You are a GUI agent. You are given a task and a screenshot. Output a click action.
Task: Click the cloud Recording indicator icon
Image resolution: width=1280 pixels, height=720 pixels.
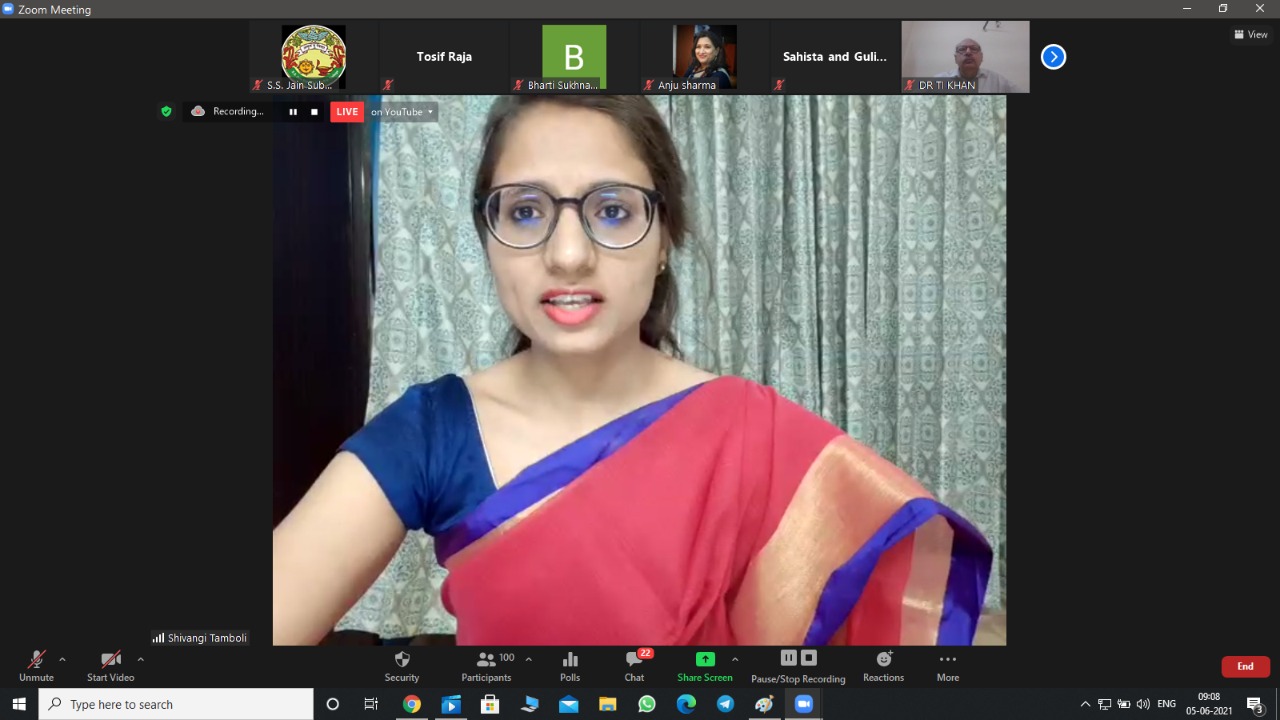pos(198,111)
